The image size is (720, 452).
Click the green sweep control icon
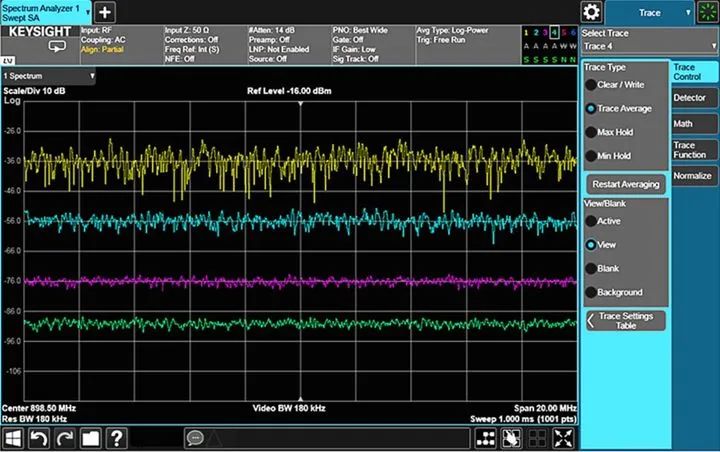coord(708,12)
